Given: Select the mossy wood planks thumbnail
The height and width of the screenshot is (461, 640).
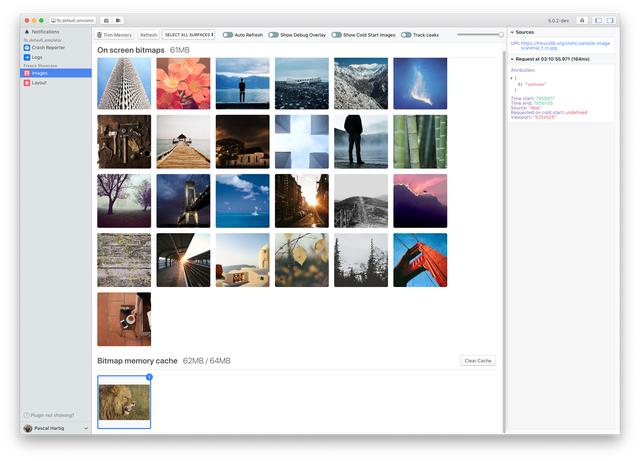Looking at the screenshot, I should [x=124, y=260].
